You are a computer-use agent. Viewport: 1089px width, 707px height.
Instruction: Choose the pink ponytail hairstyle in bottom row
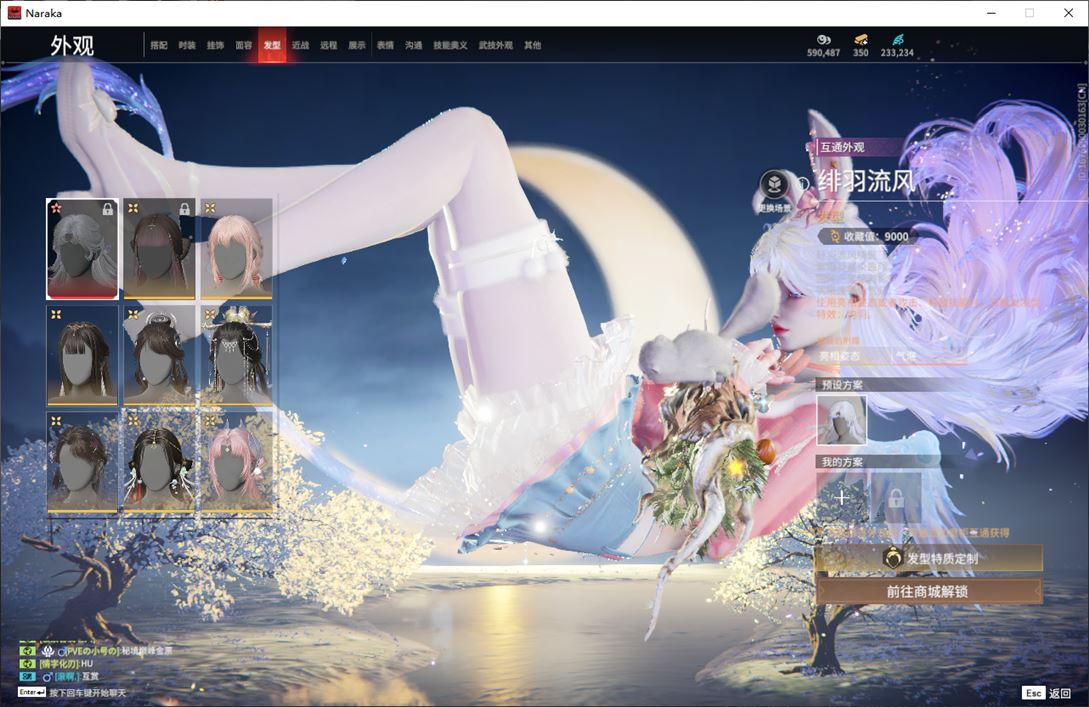pos(236,462)
